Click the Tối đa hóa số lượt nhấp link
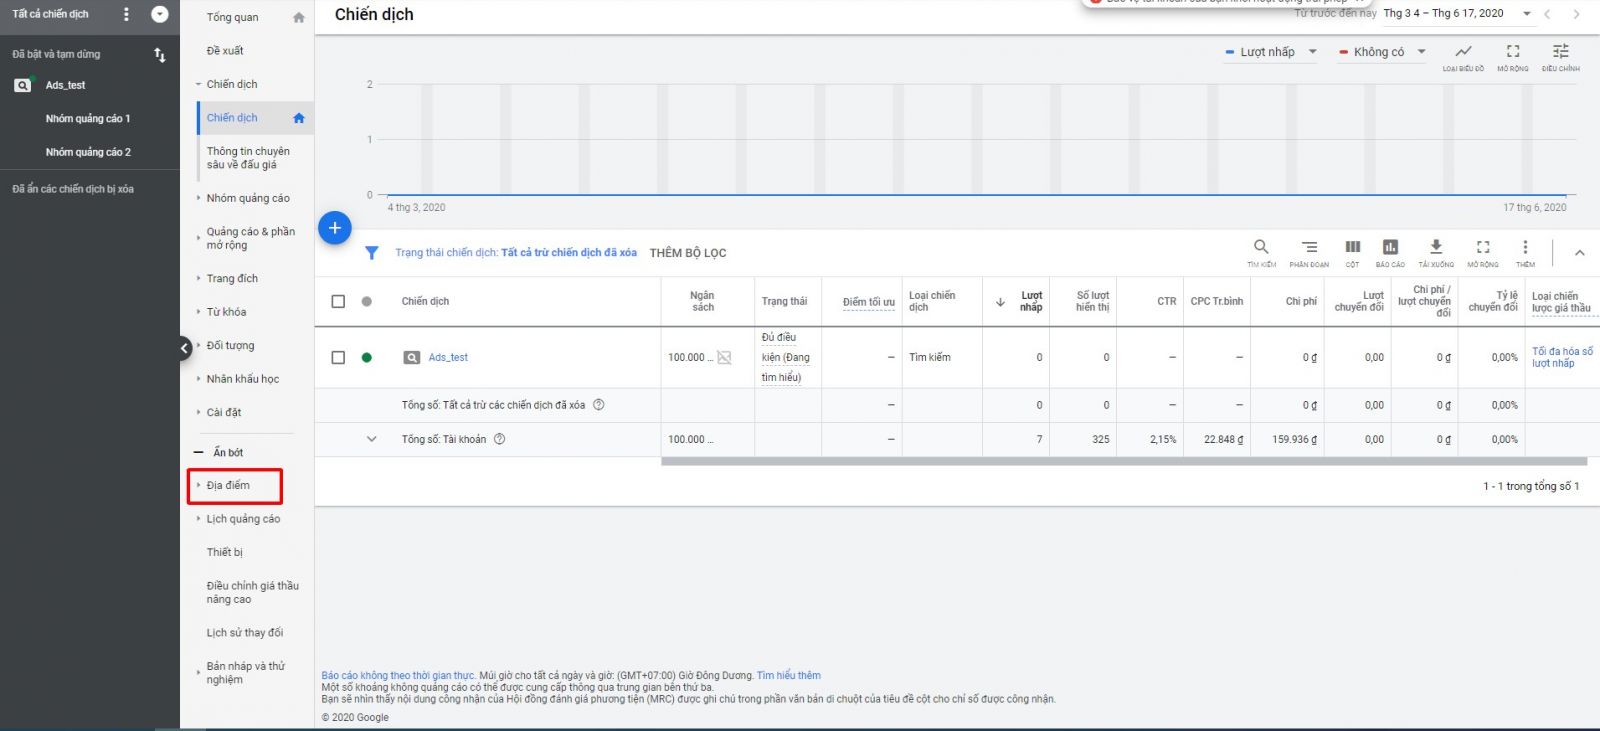 (1562, 357)
